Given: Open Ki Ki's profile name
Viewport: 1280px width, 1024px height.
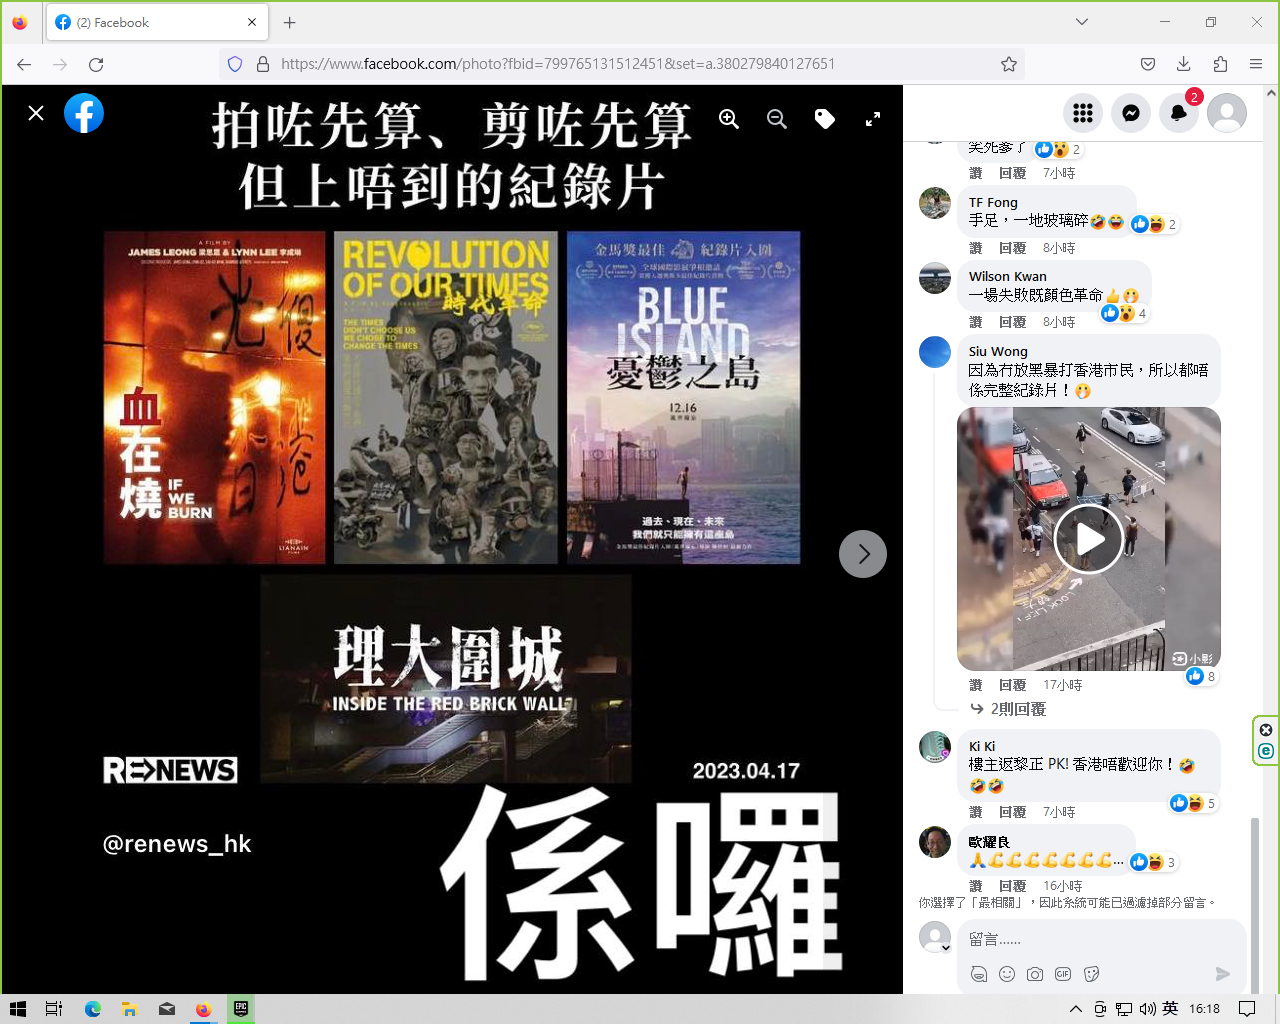Looking at the screenshot, I should pyautogui.click(x=982, y=746).
